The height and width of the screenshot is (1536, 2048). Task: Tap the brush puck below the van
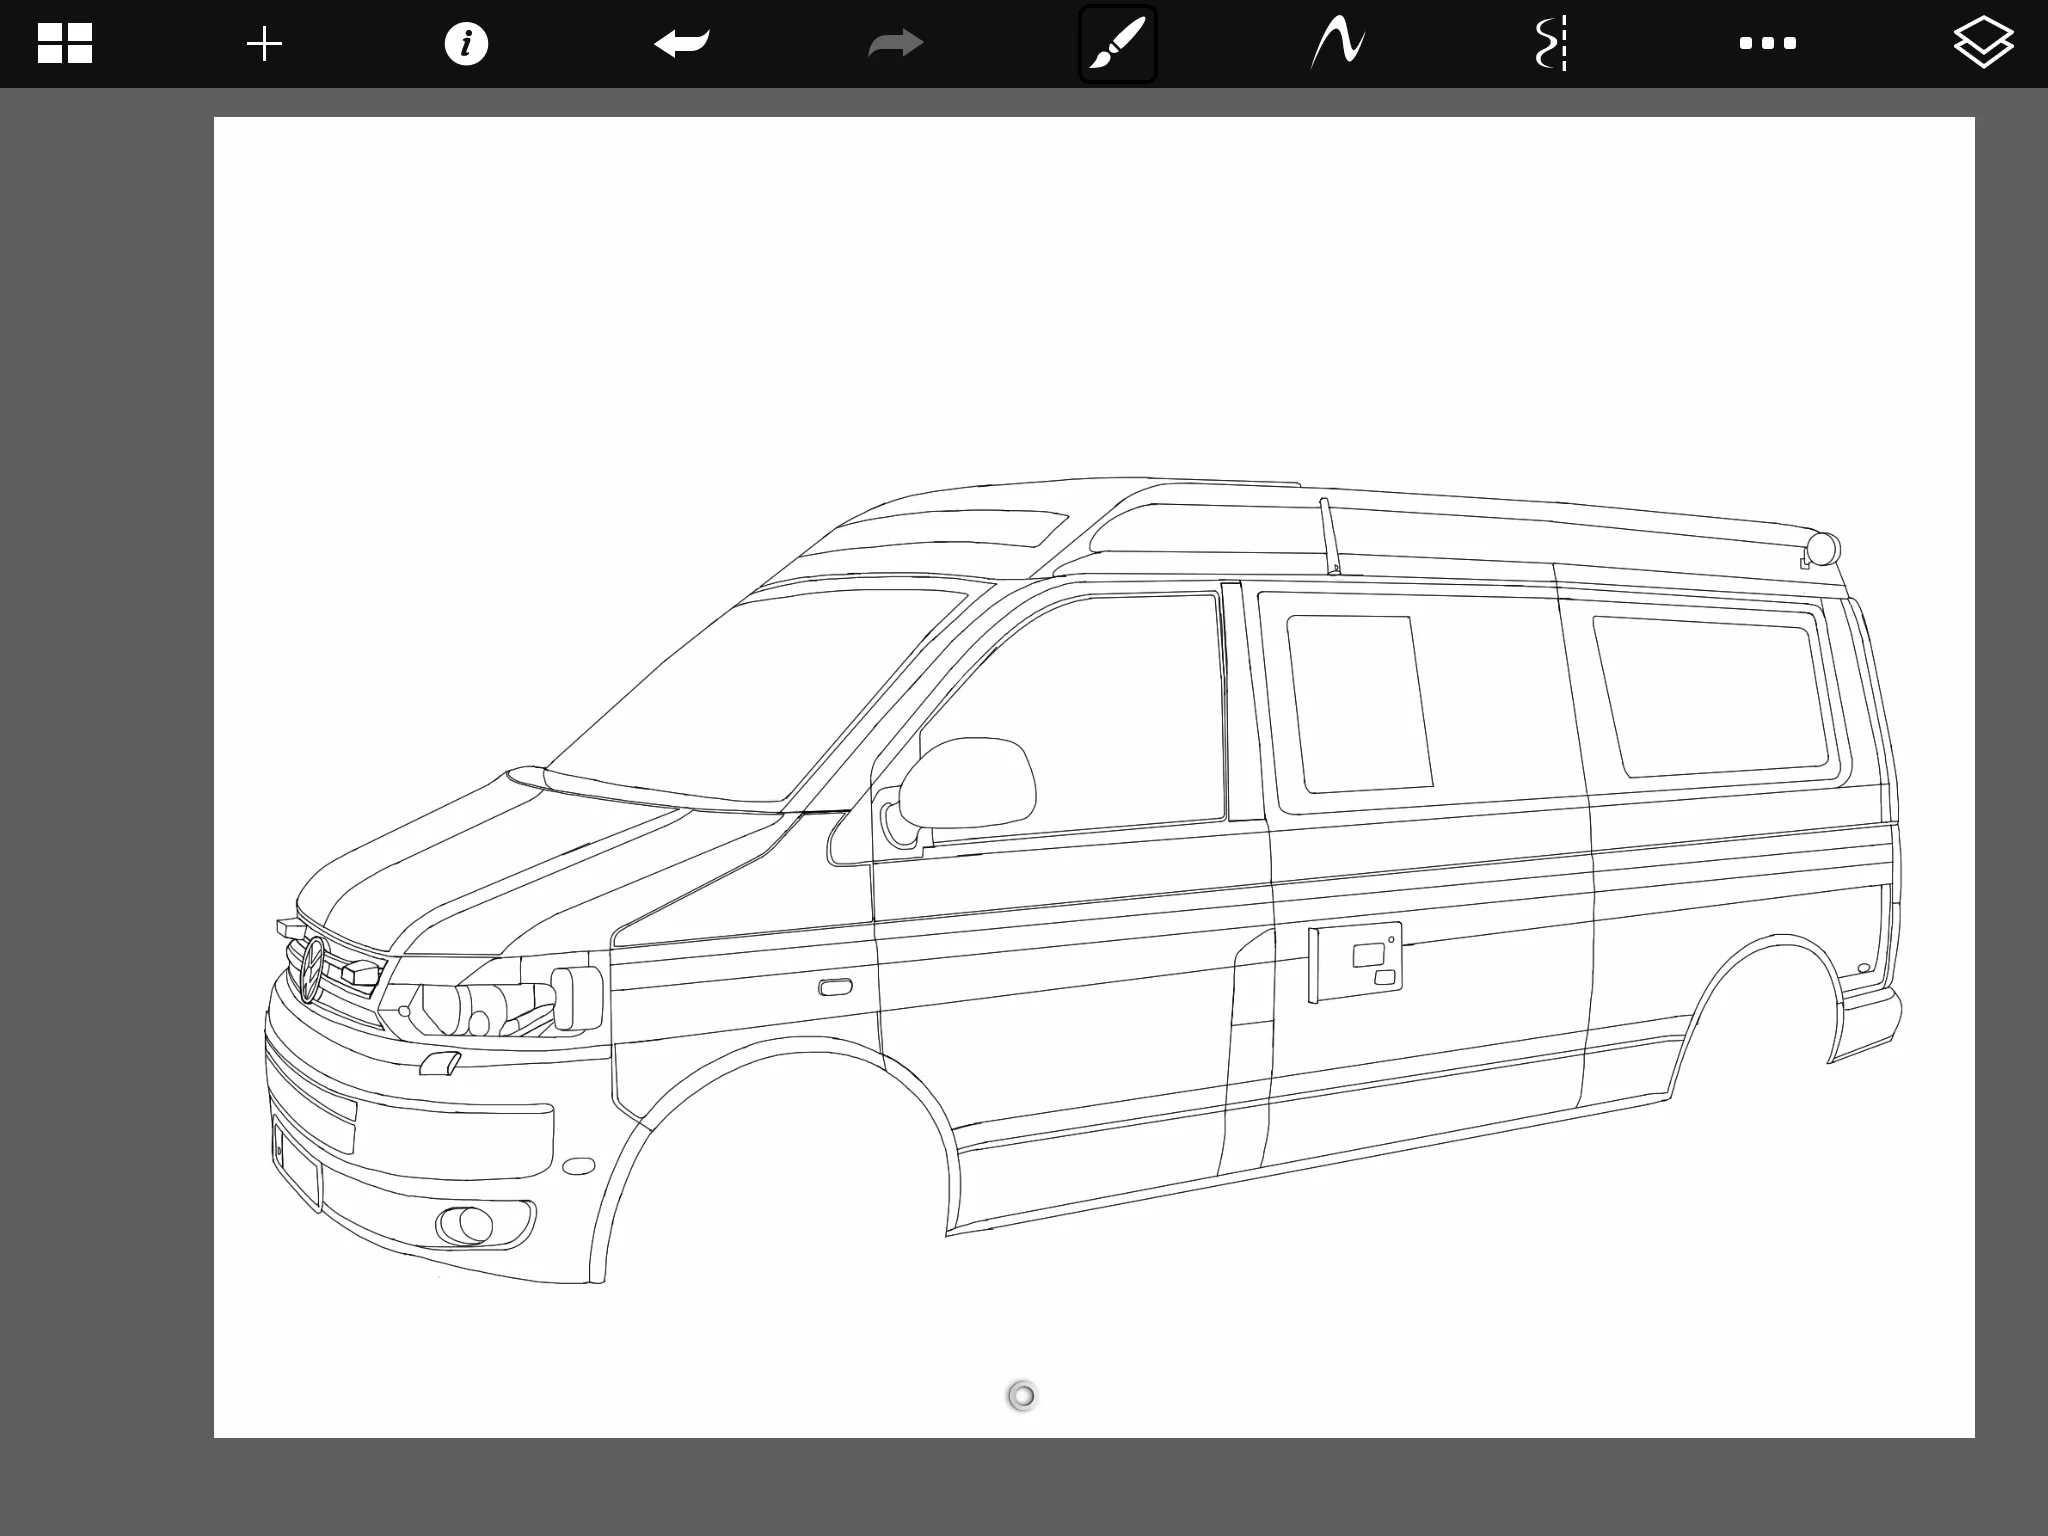[x=1022, y=1395]
